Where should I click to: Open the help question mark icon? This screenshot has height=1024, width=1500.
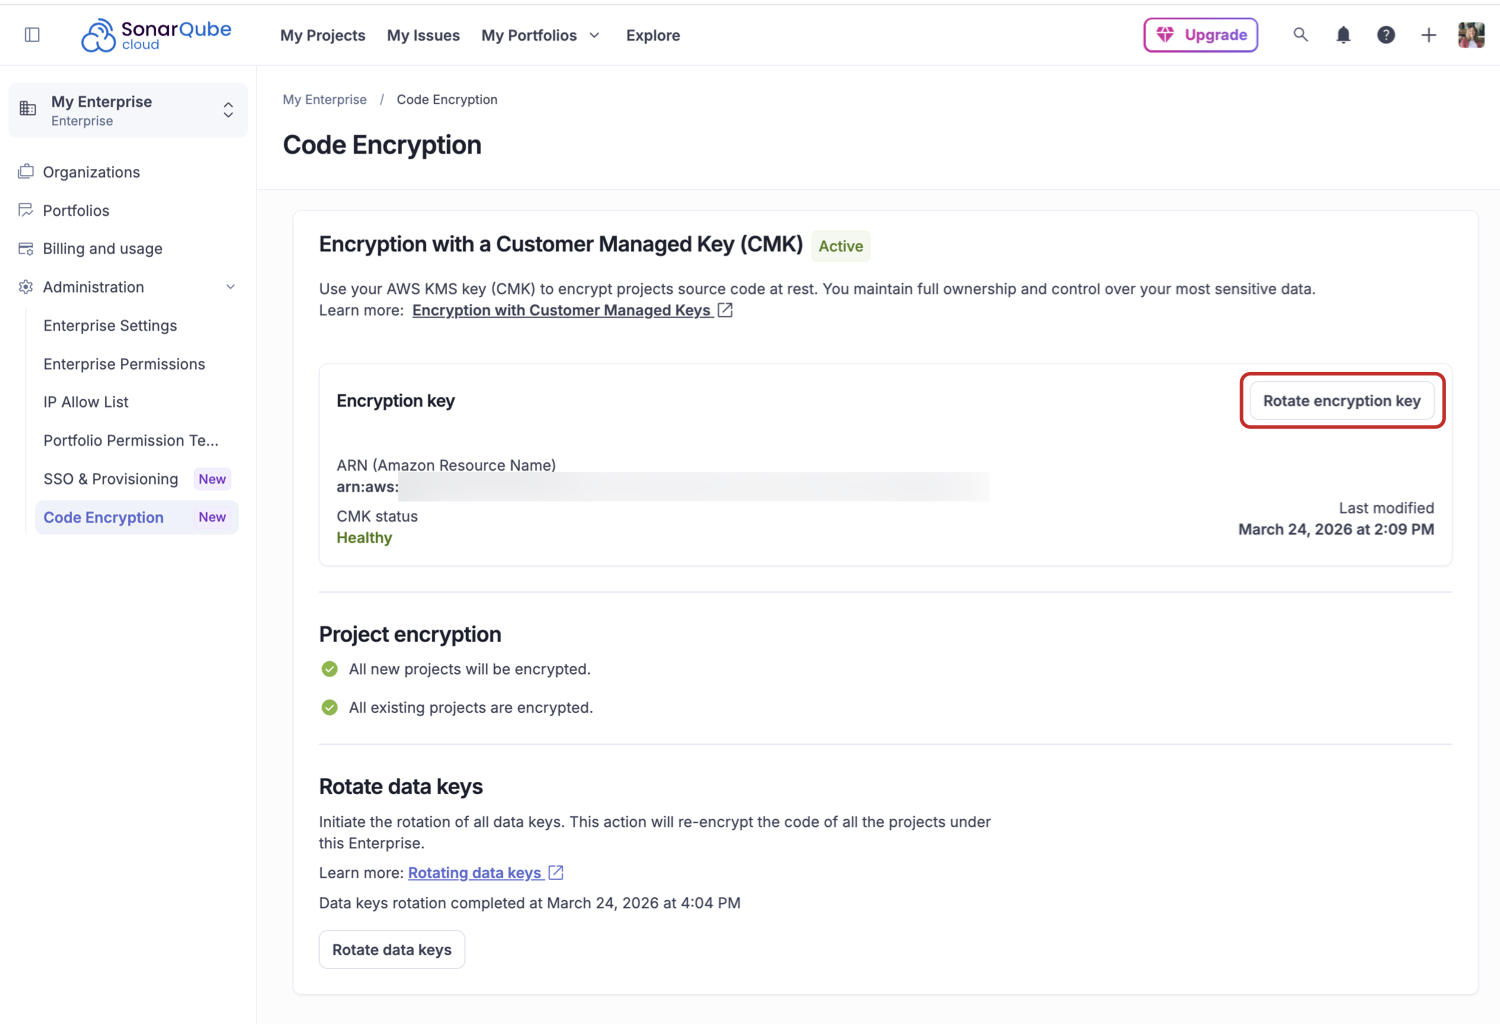pyautogui.click(x=1386, y=35)
